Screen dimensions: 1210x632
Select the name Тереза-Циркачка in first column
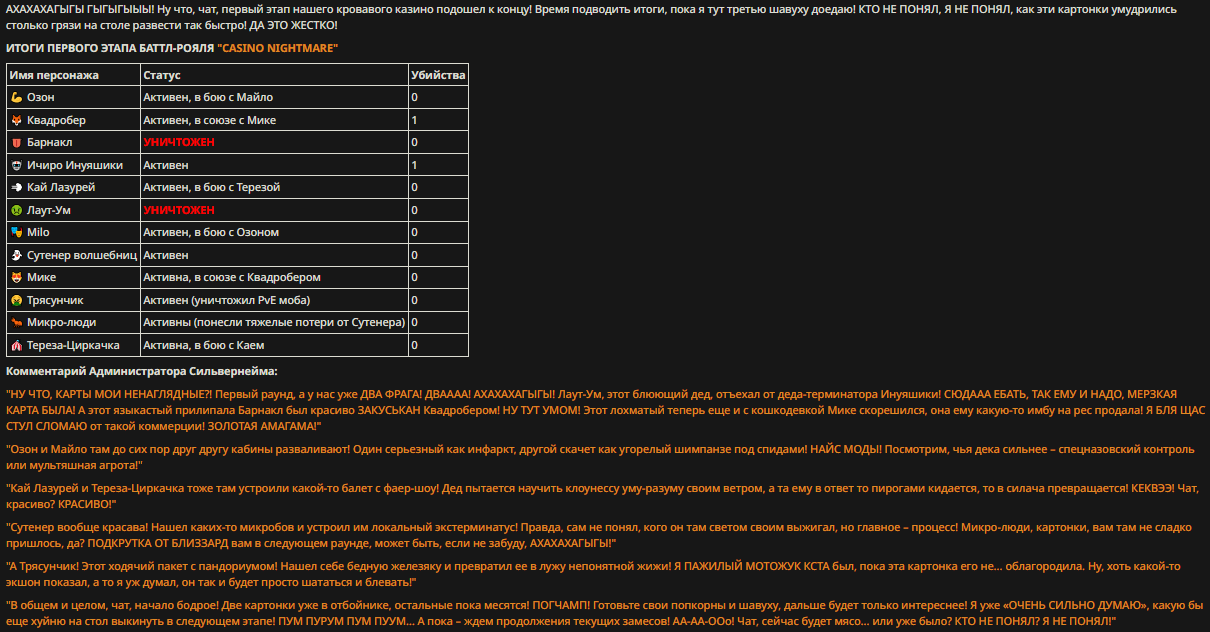pyautogui.click(x=73, y=345)
